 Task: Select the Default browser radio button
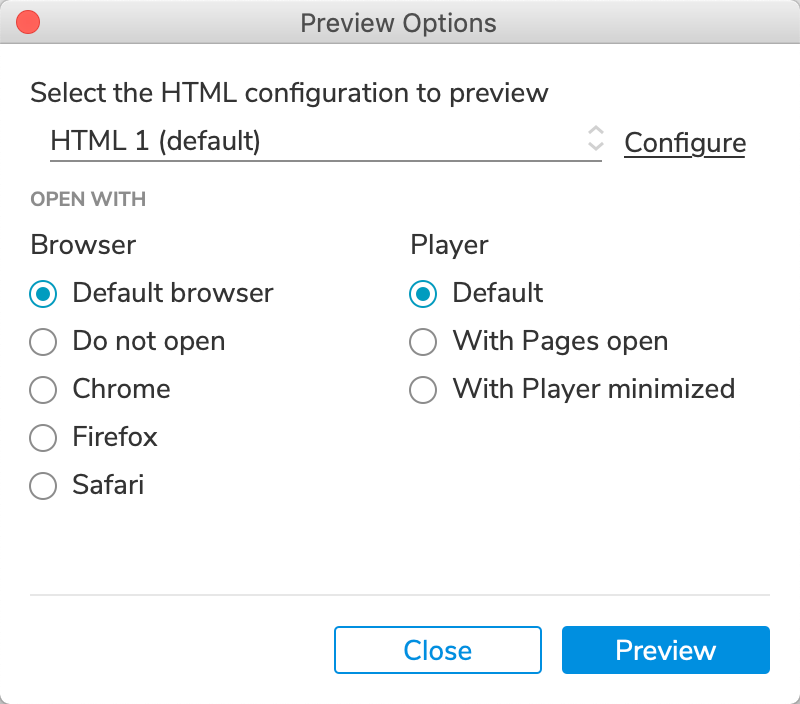[x=43, y=294]
